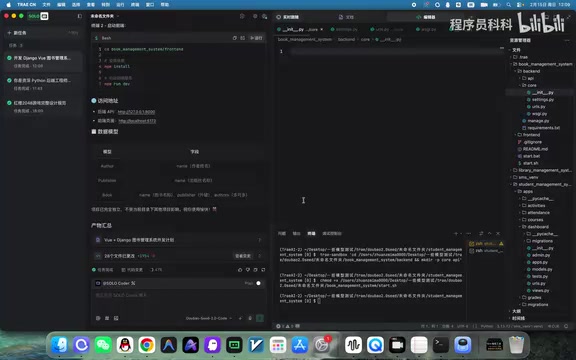Copy the Bash code block

coord(234,38)
